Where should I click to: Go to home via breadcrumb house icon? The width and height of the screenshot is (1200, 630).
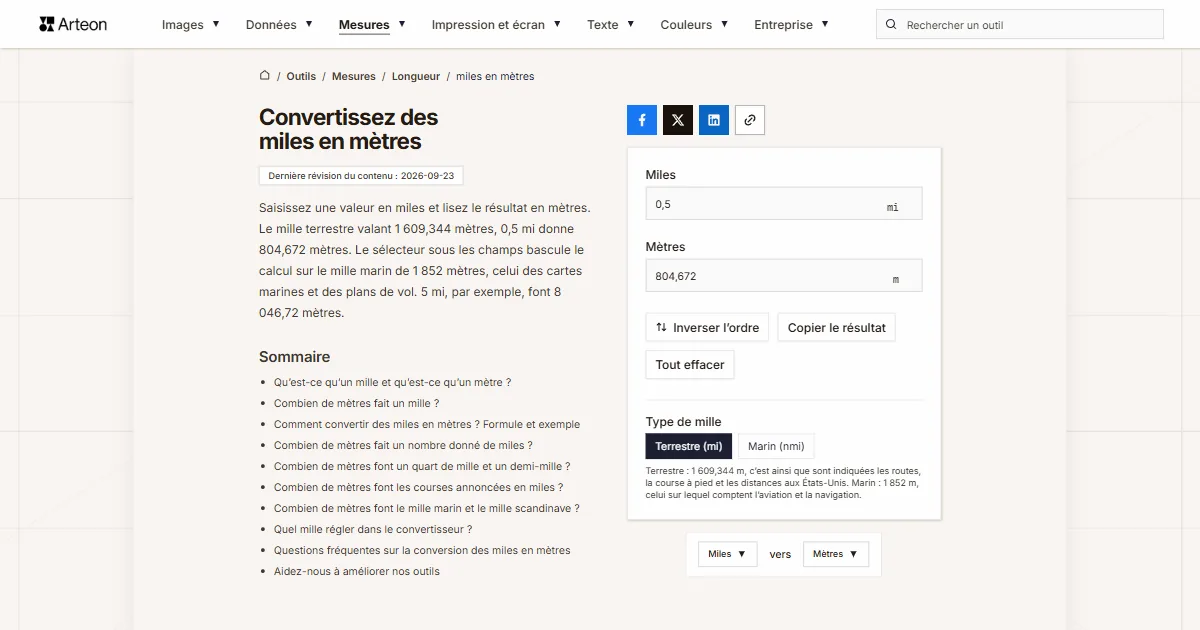(265, 76)
